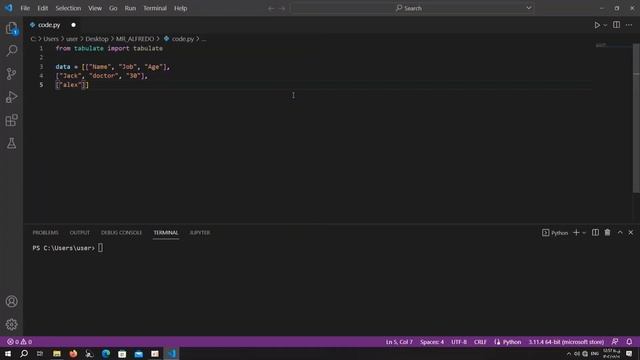Open errors and warnings status indicator
Screen dimensions: 640x360
point(19,342)
